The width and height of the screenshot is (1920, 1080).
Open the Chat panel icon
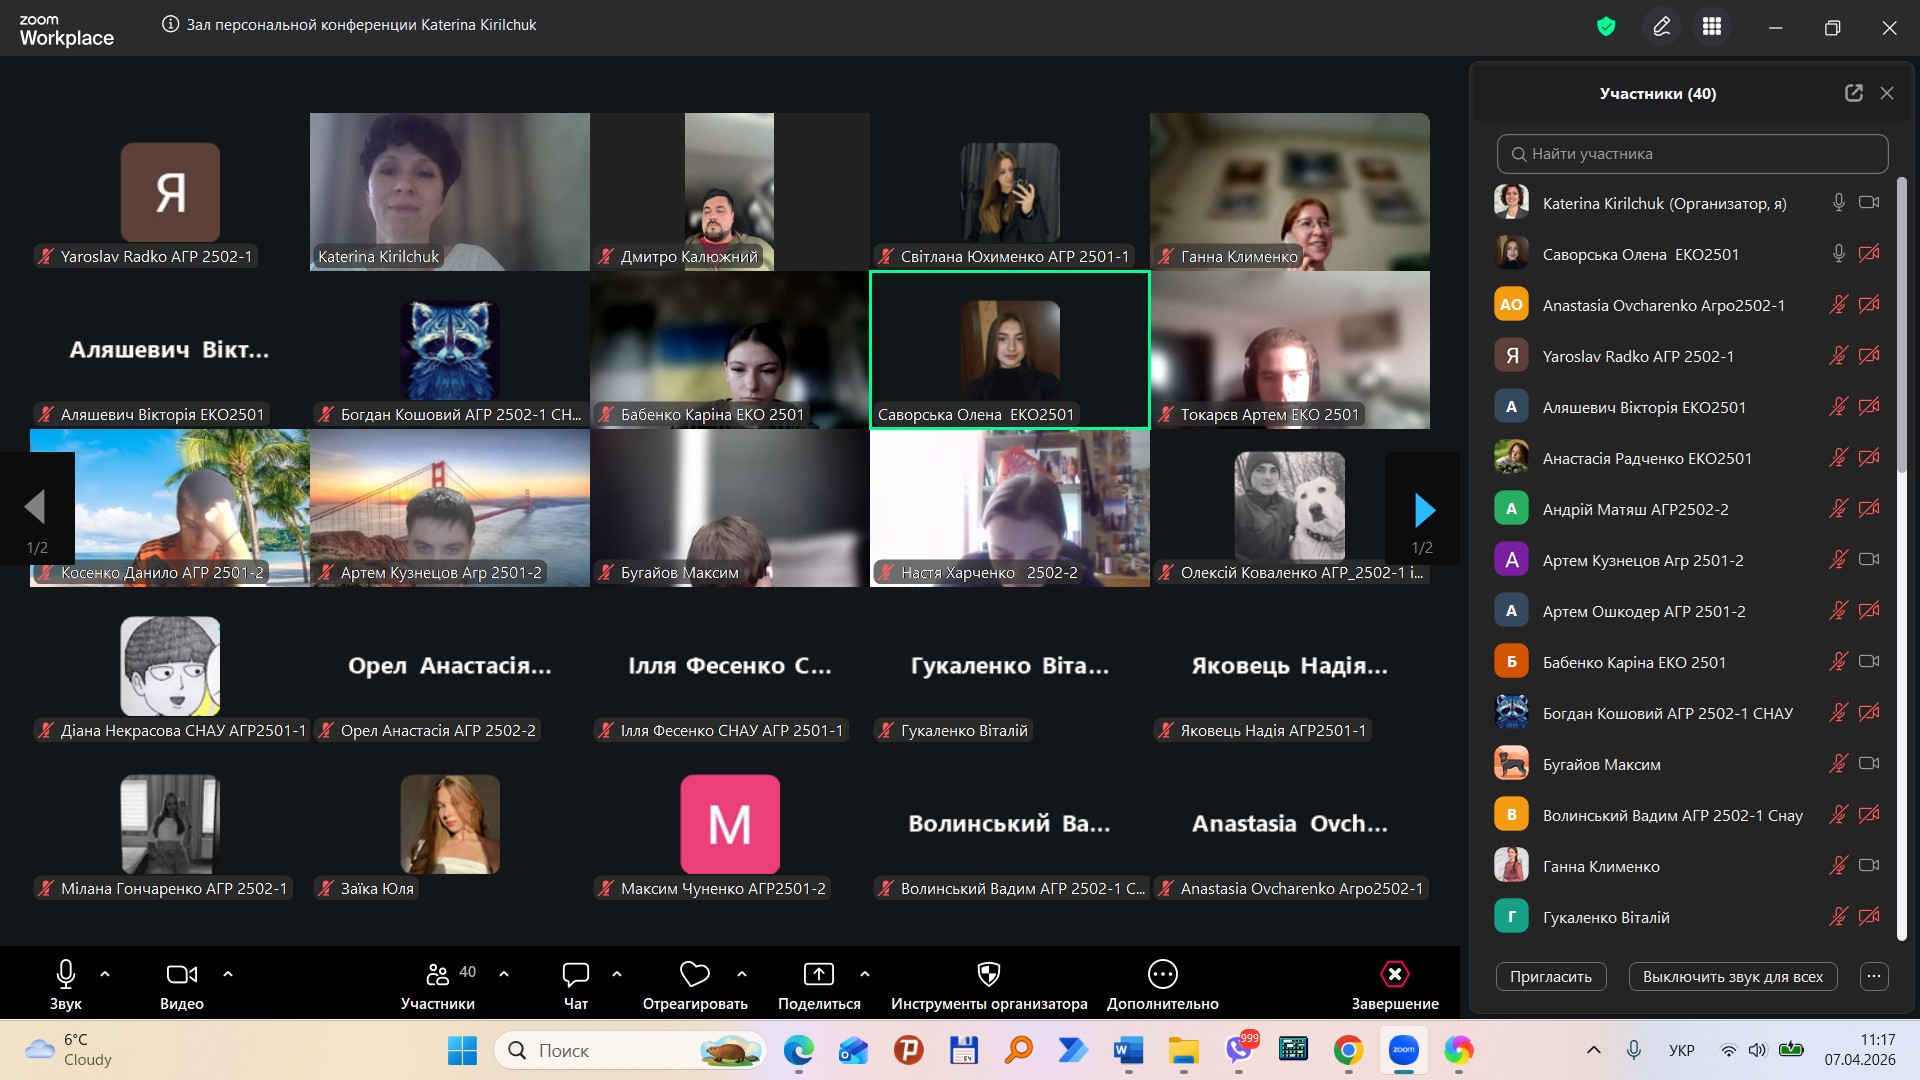576,974
